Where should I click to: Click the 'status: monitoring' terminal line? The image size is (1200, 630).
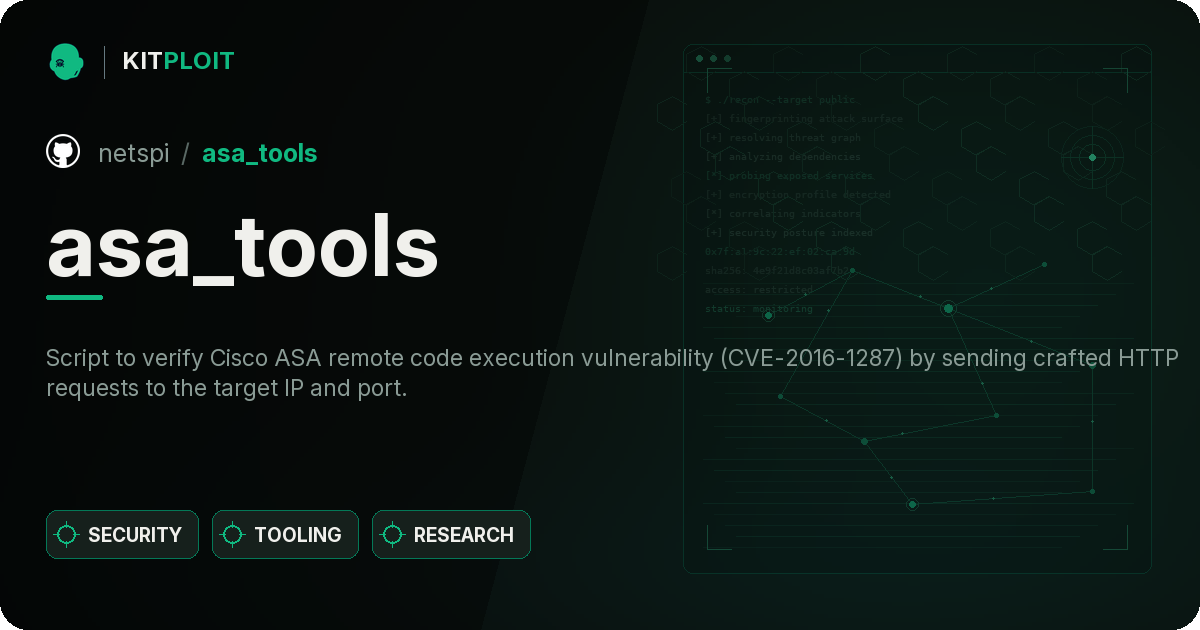[x=759, y=309]
